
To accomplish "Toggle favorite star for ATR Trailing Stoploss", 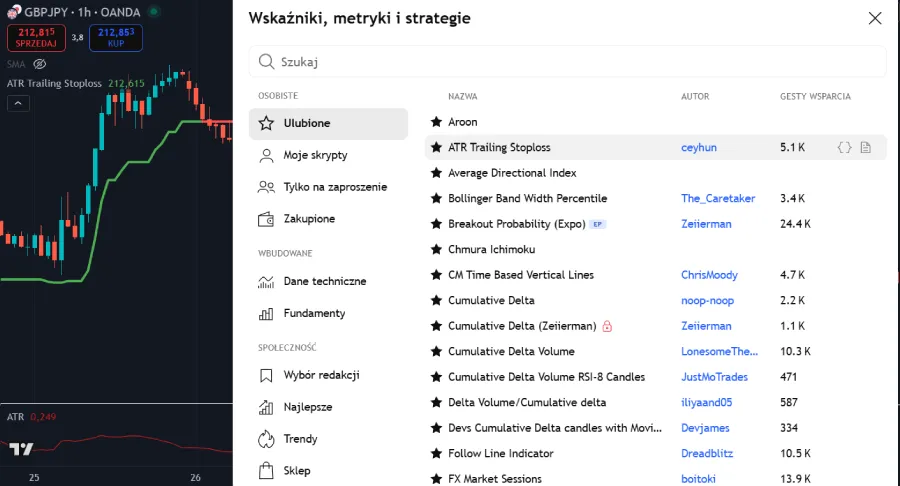I will [436, 147].
